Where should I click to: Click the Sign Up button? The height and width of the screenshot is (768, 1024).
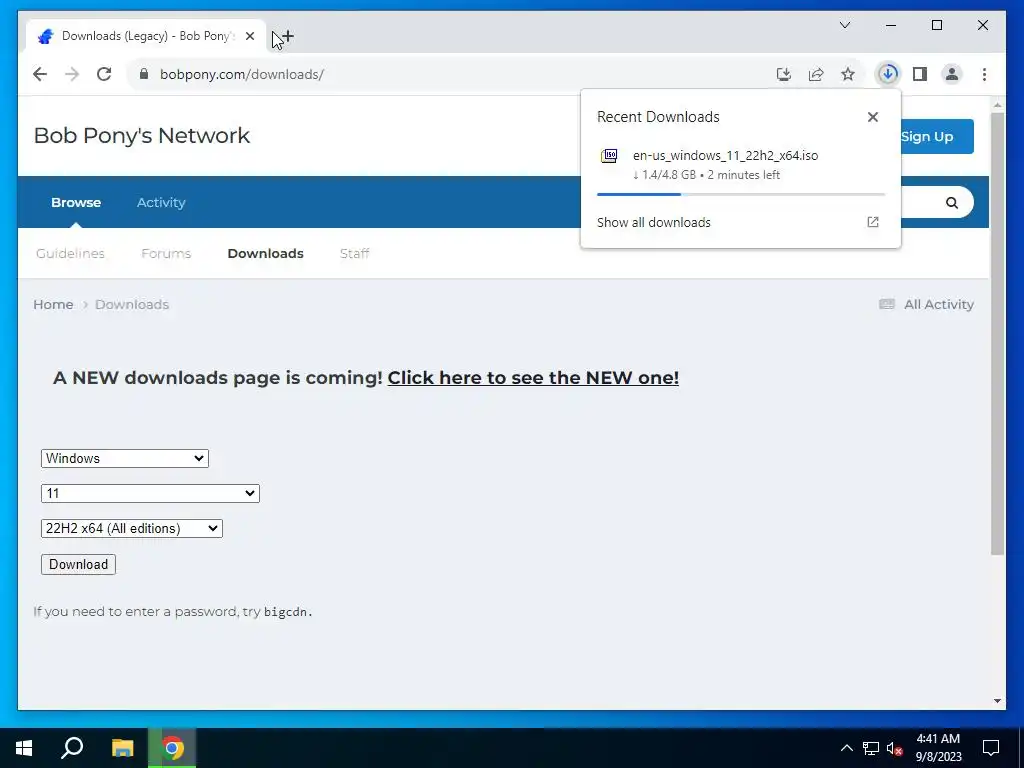click(x=936, y=136)
